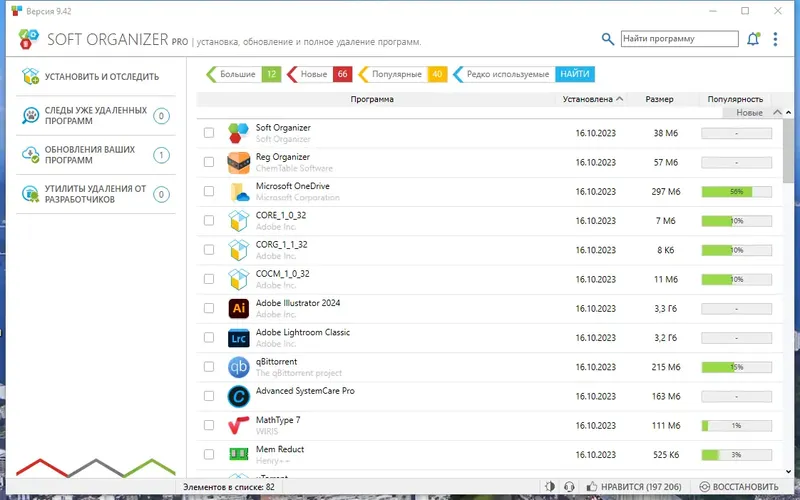Click the Восстановить button
Image resolution: width=800 pixels, height=500 pixels.
point(739,487)
